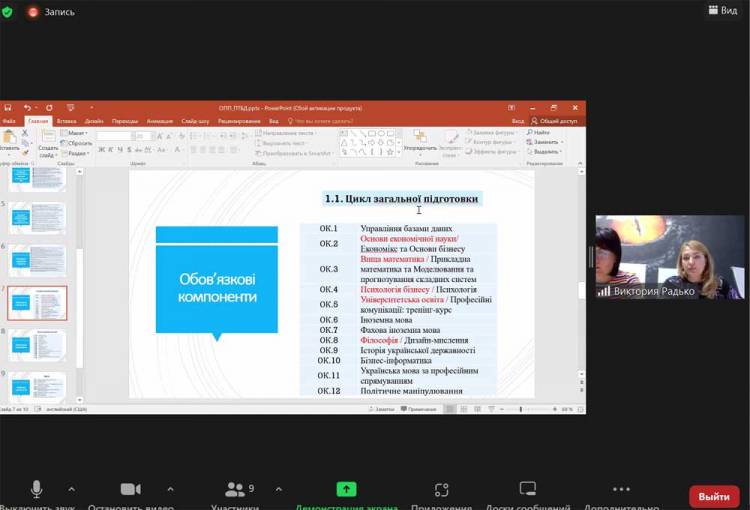
Task: Click the red Выйти button
Action: [x=714, y=496]
